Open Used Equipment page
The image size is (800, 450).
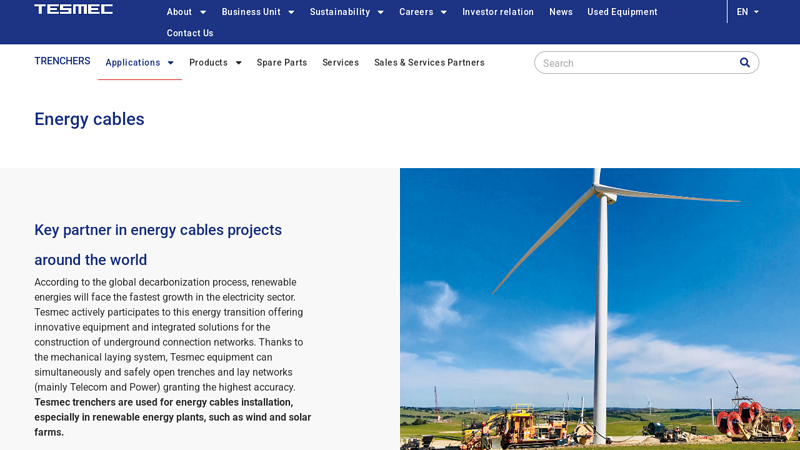pyautogui.click(x=622, y=12)
